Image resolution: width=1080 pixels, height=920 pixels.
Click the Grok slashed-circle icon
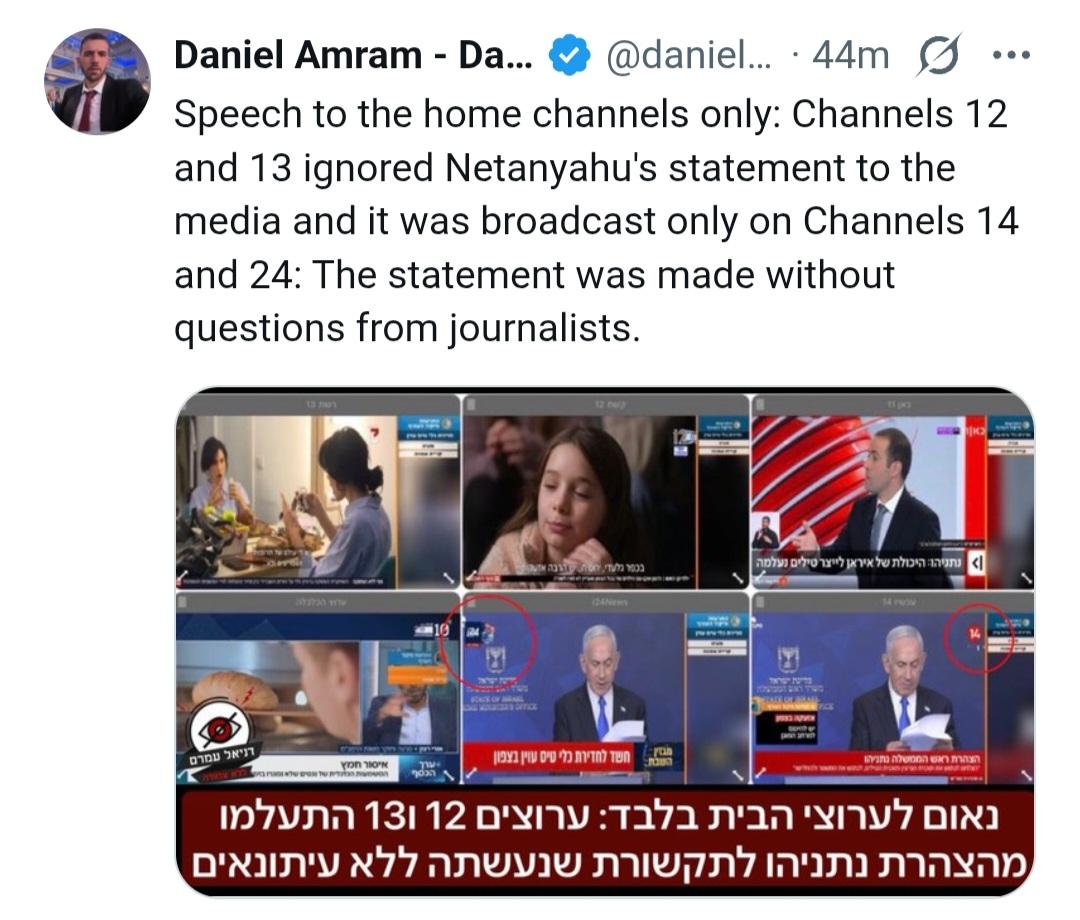coord(938,55)
